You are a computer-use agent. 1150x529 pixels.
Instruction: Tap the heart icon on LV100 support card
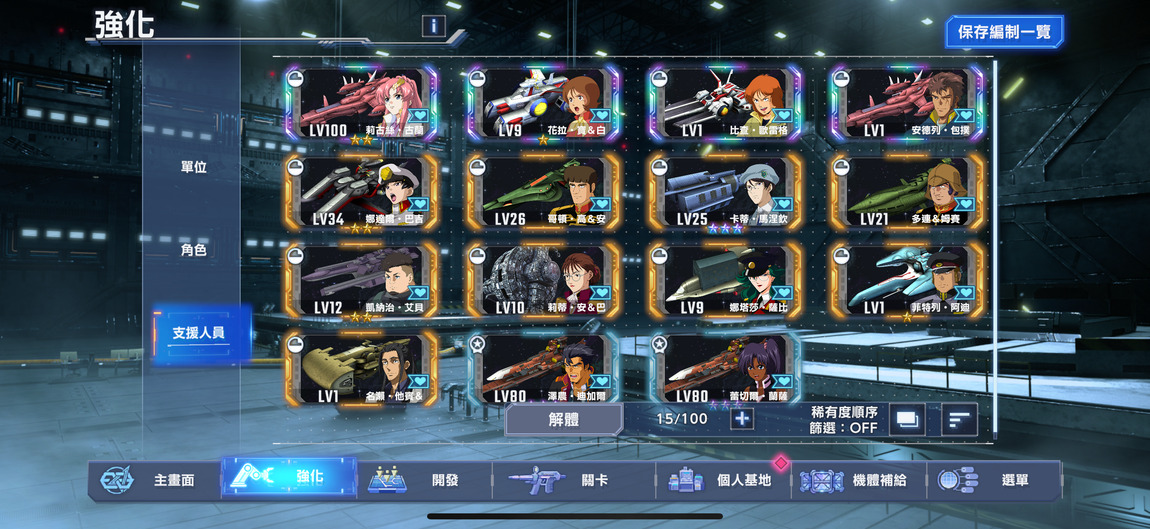pos(418,115)
